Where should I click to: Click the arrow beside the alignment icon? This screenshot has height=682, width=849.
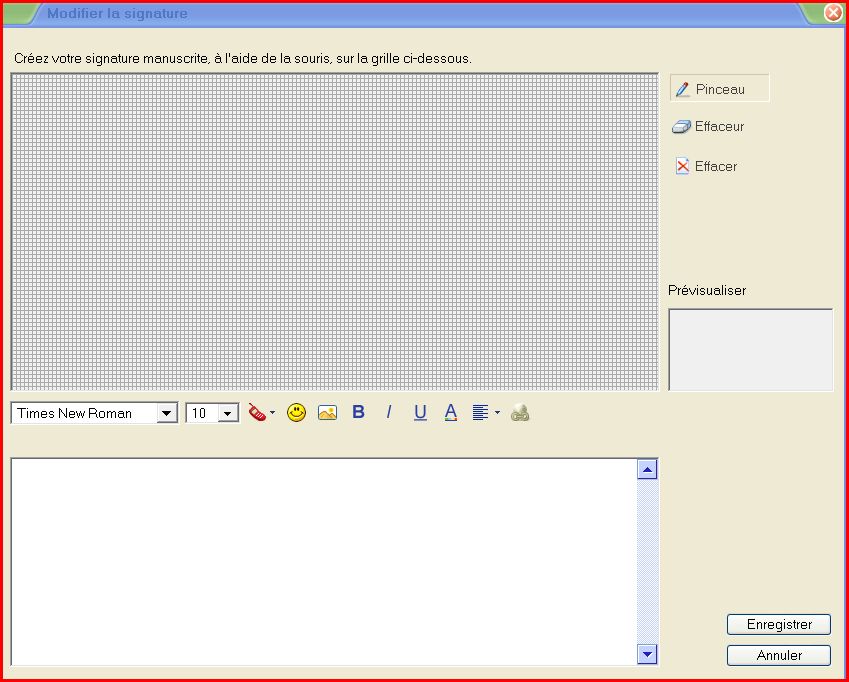pyautogui.click(x=497, y=412)
